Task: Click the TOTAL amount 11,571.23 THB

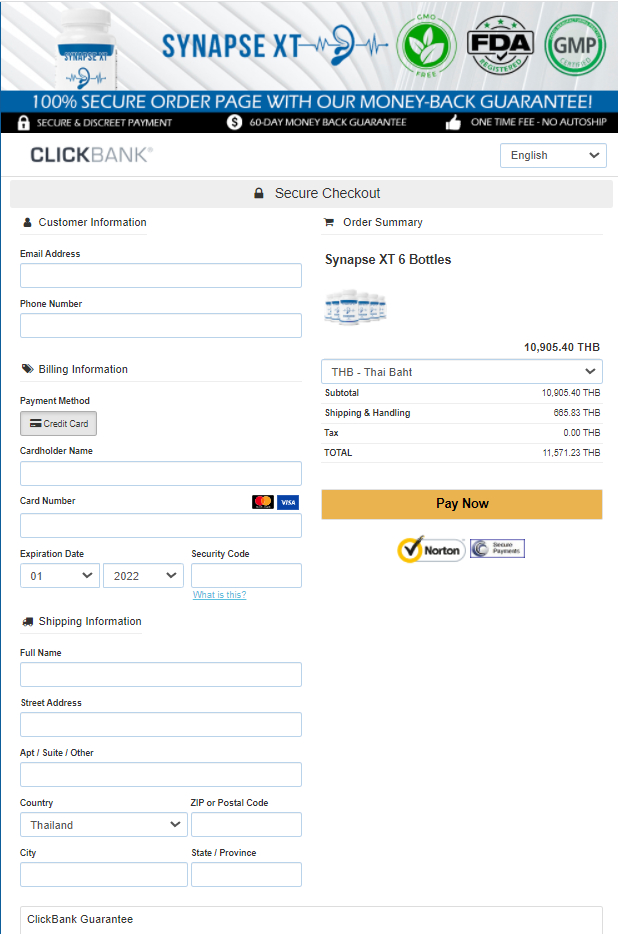Action: pos(571,453)
